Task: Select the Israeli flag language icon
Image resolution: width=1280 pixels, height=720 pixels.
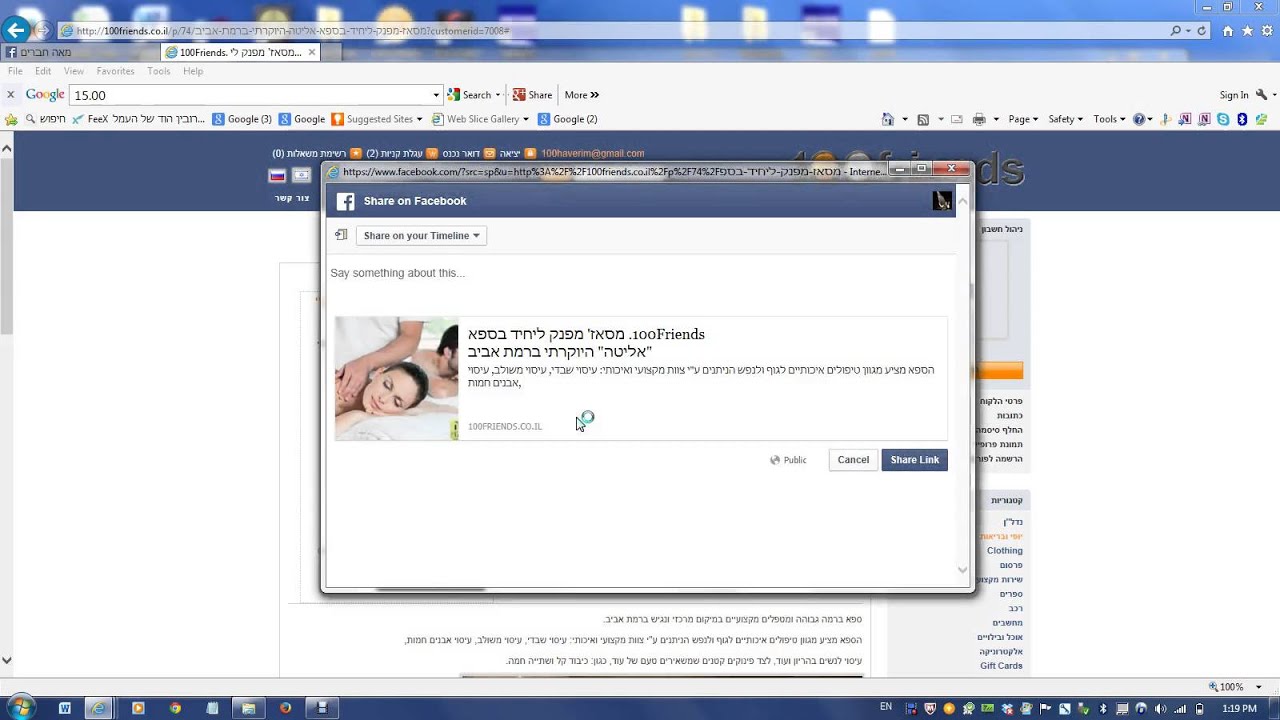Action: click(301, 175)
